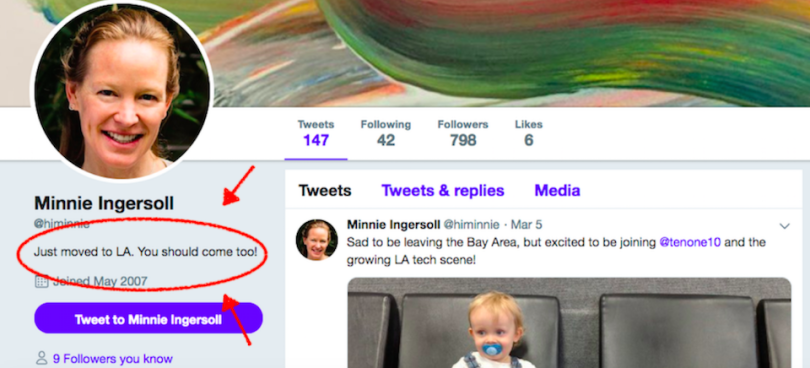Expand the tweet options chevron
810x368 pixels.
click(784, 226)
